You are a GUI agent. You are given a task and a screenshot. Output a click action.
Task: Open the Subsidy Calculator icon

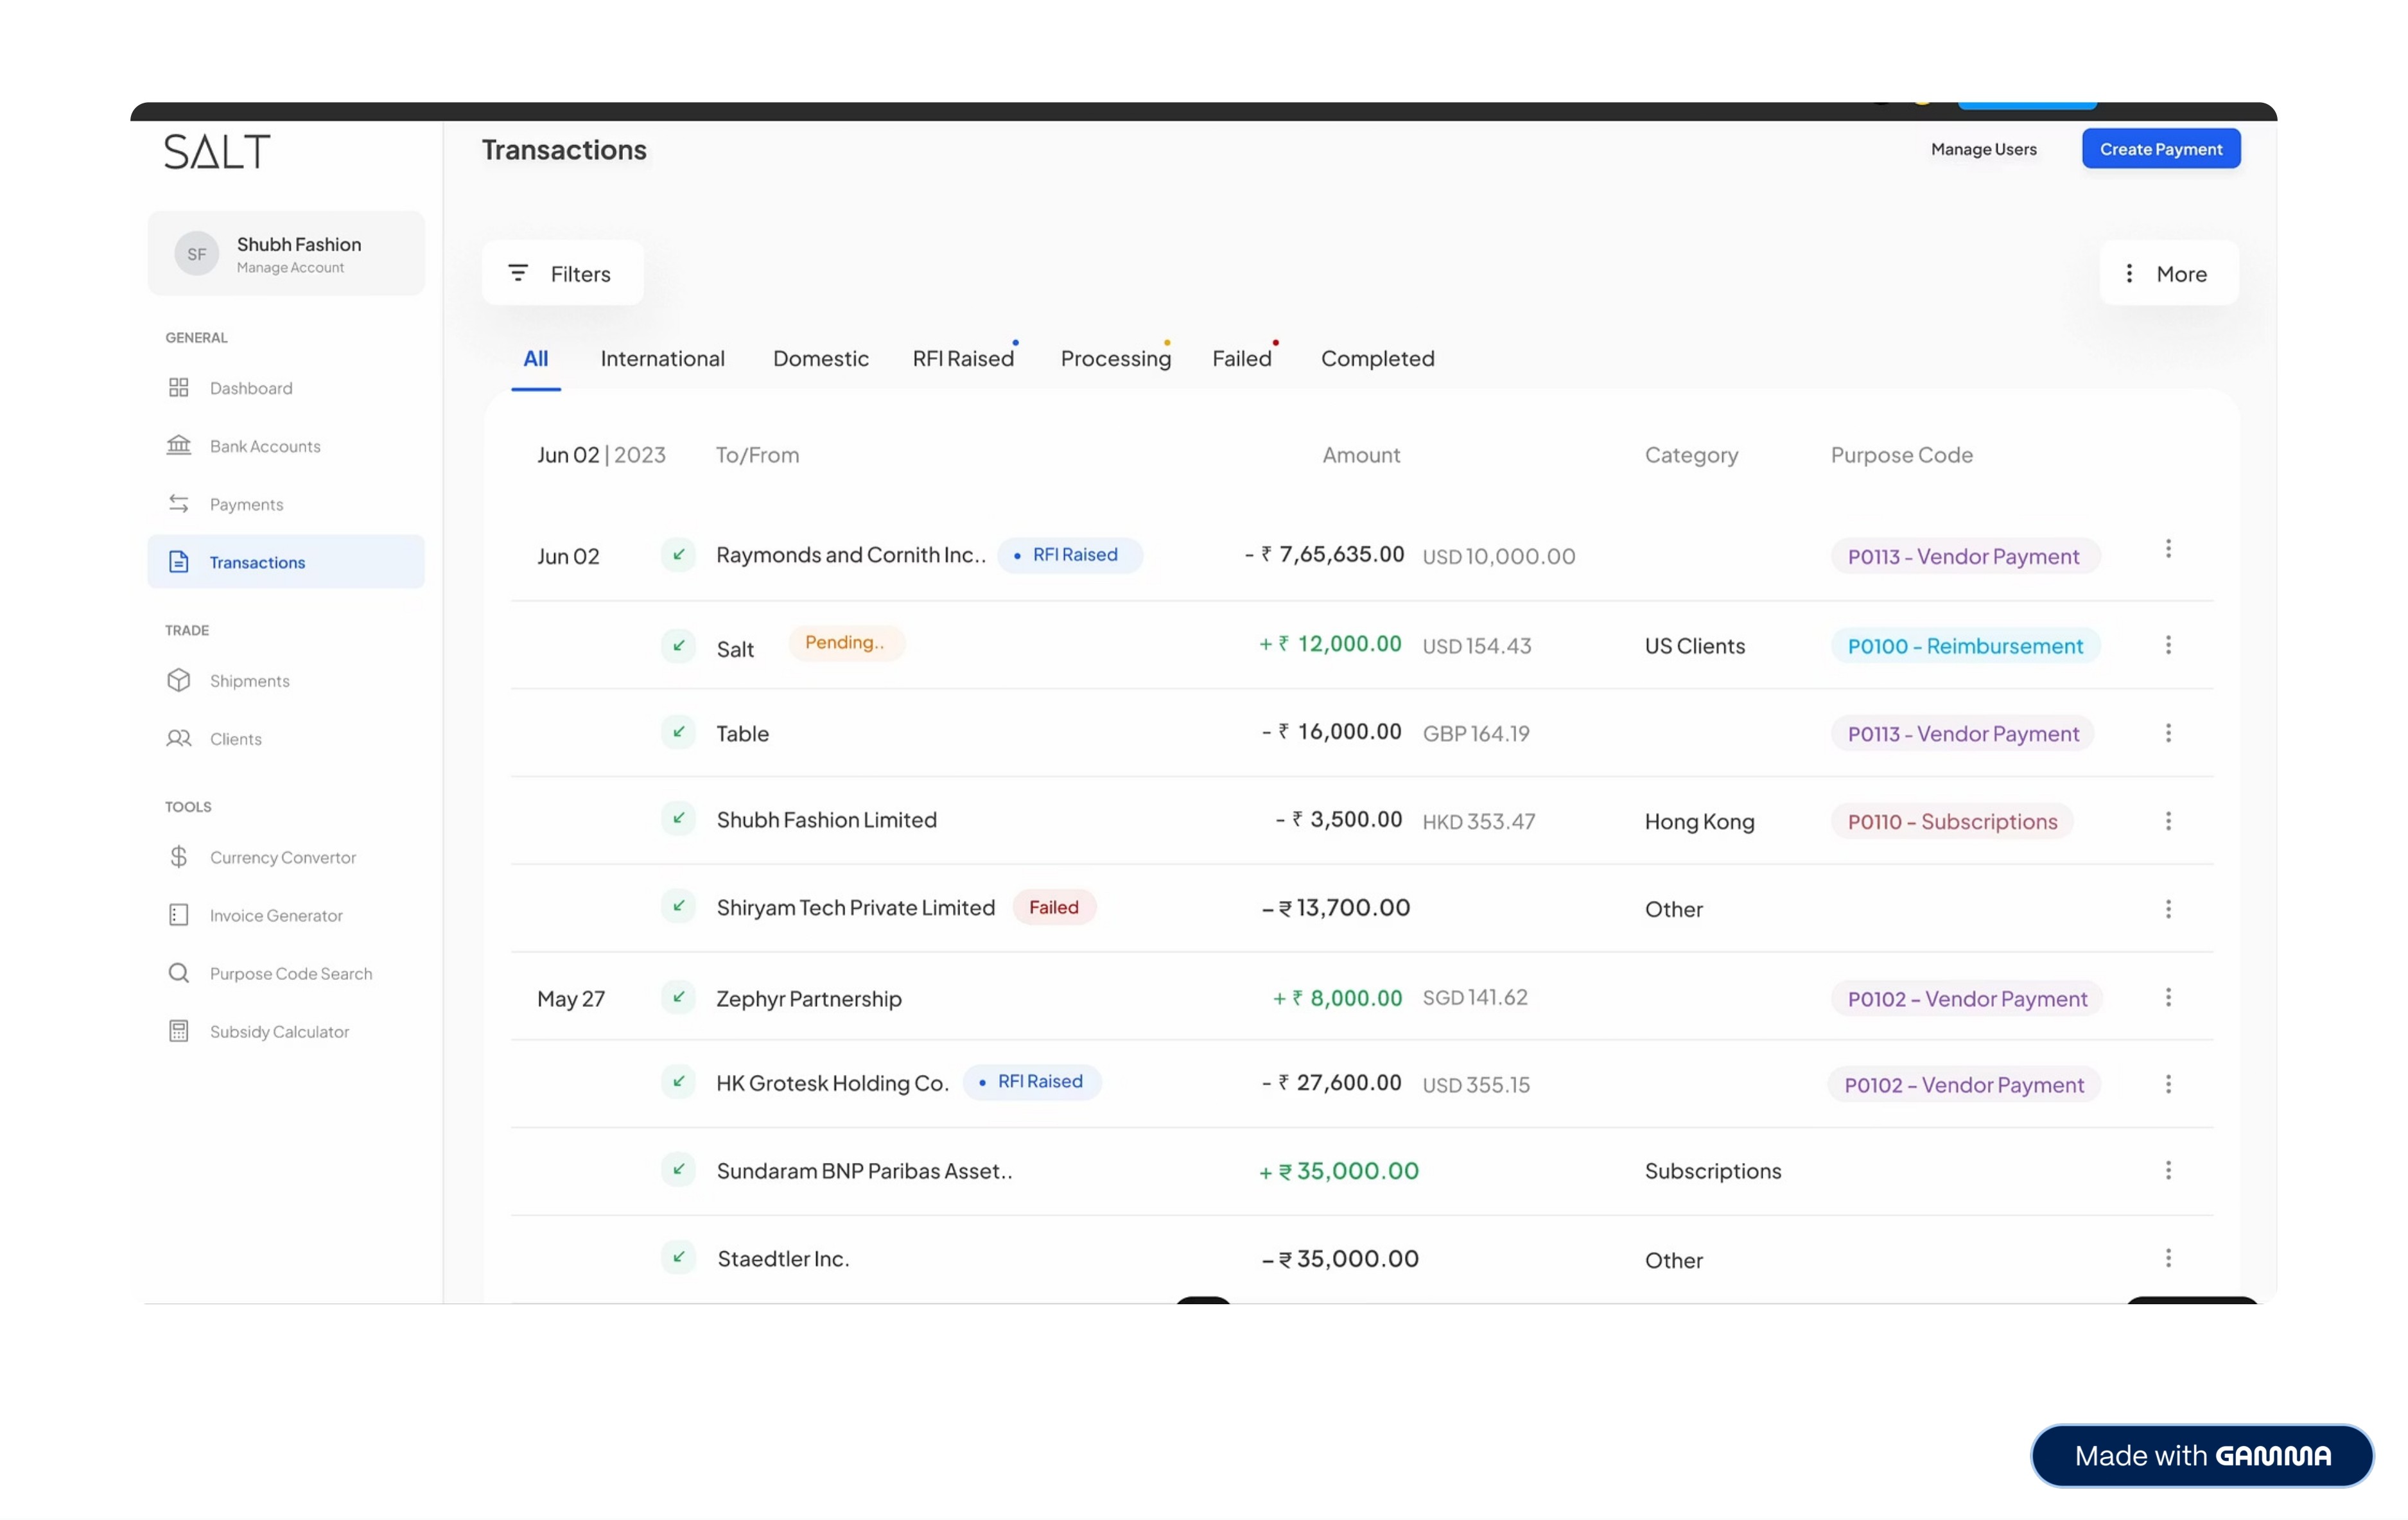click(x=178, y=1030)
